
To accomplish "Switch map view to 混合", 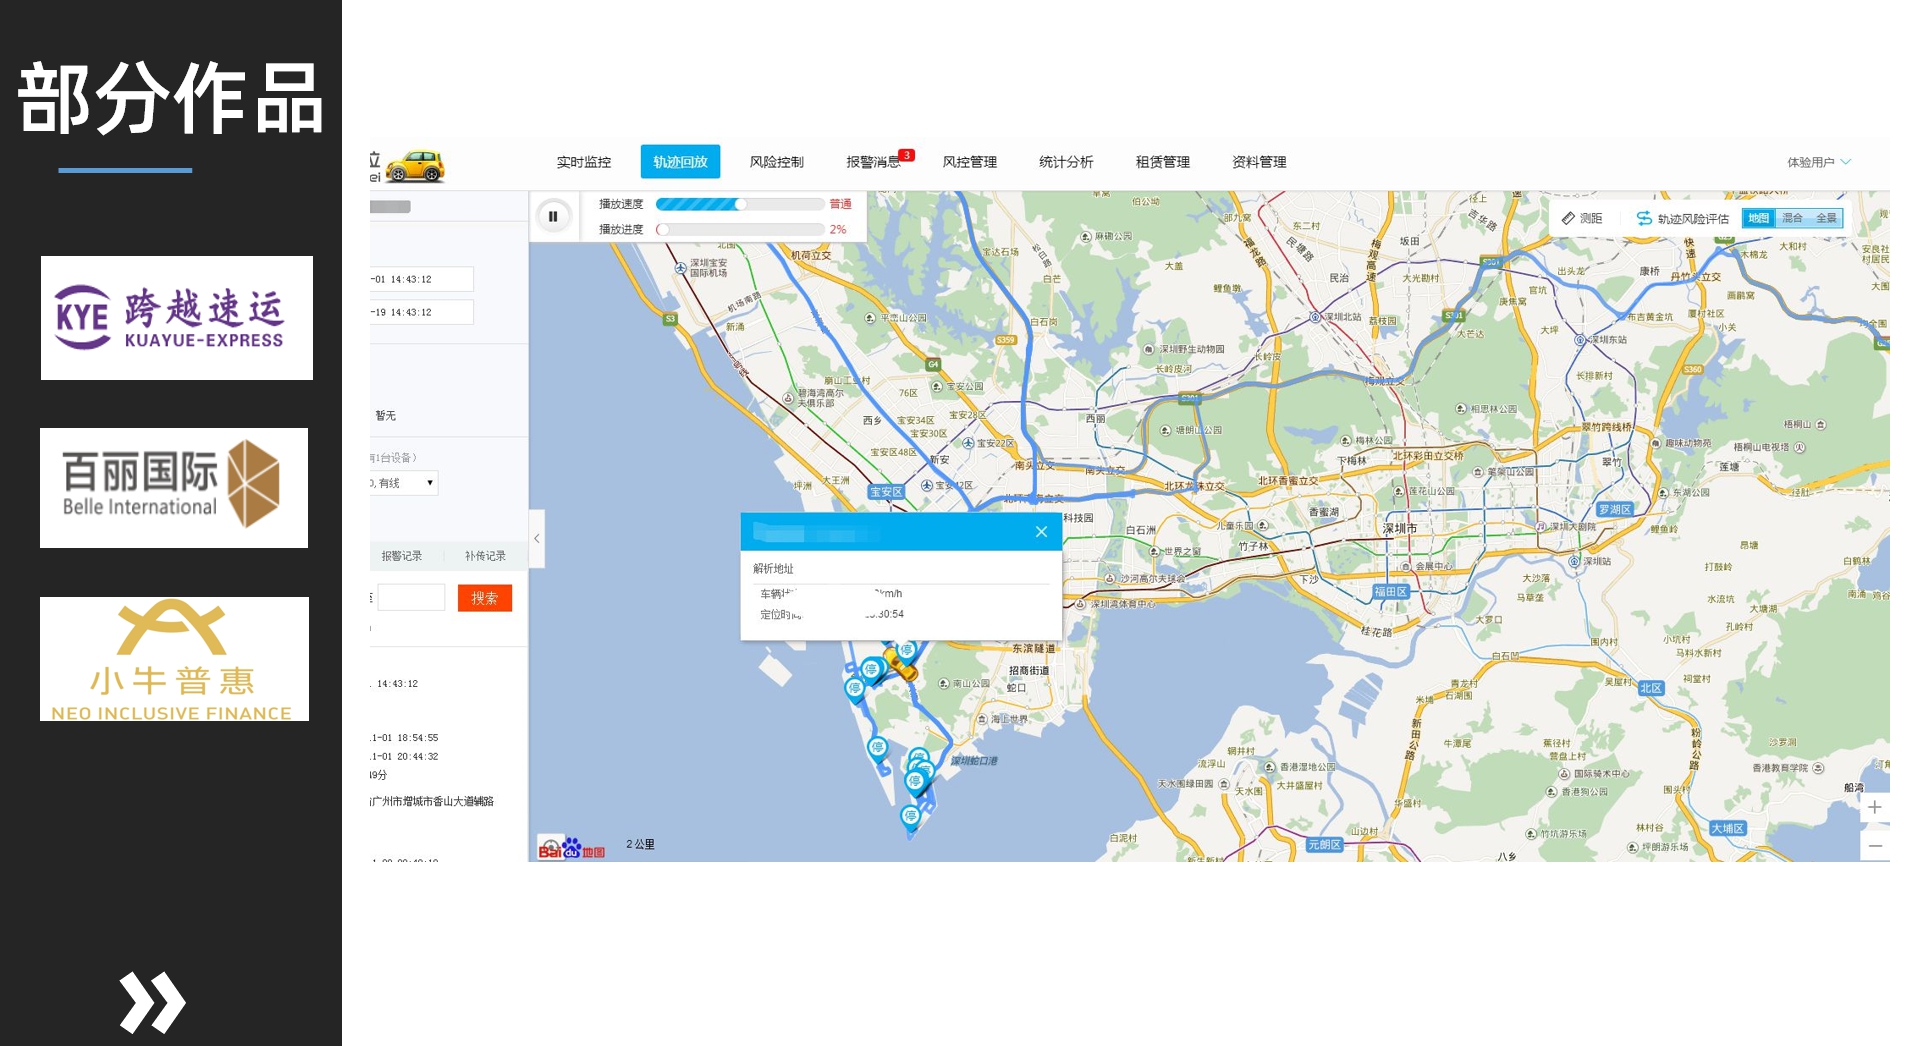I will pos(1792,218).
